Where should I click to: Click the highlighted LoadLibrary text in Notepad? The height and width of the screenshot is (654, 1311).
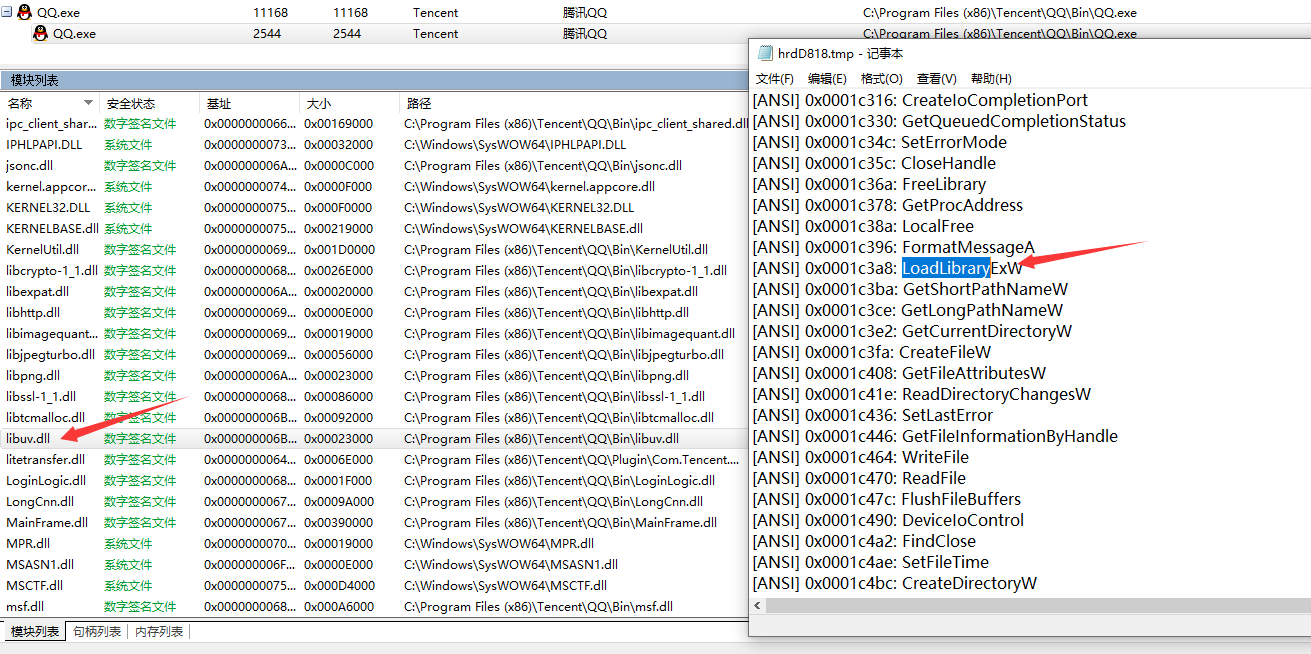pos(946,268)
